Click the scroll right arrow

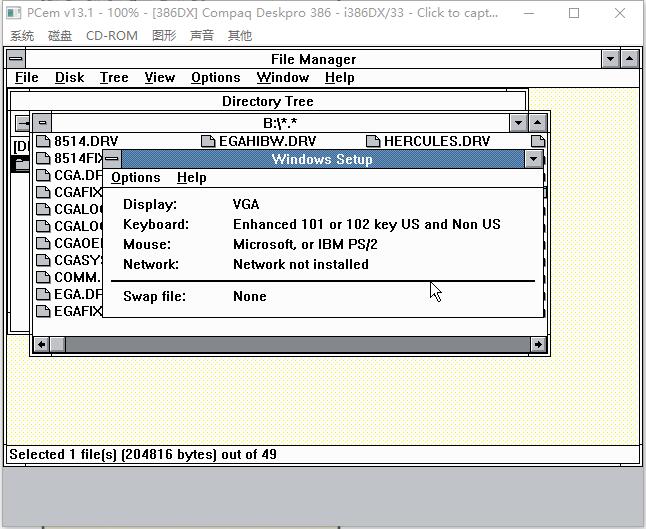pos(538,344)
